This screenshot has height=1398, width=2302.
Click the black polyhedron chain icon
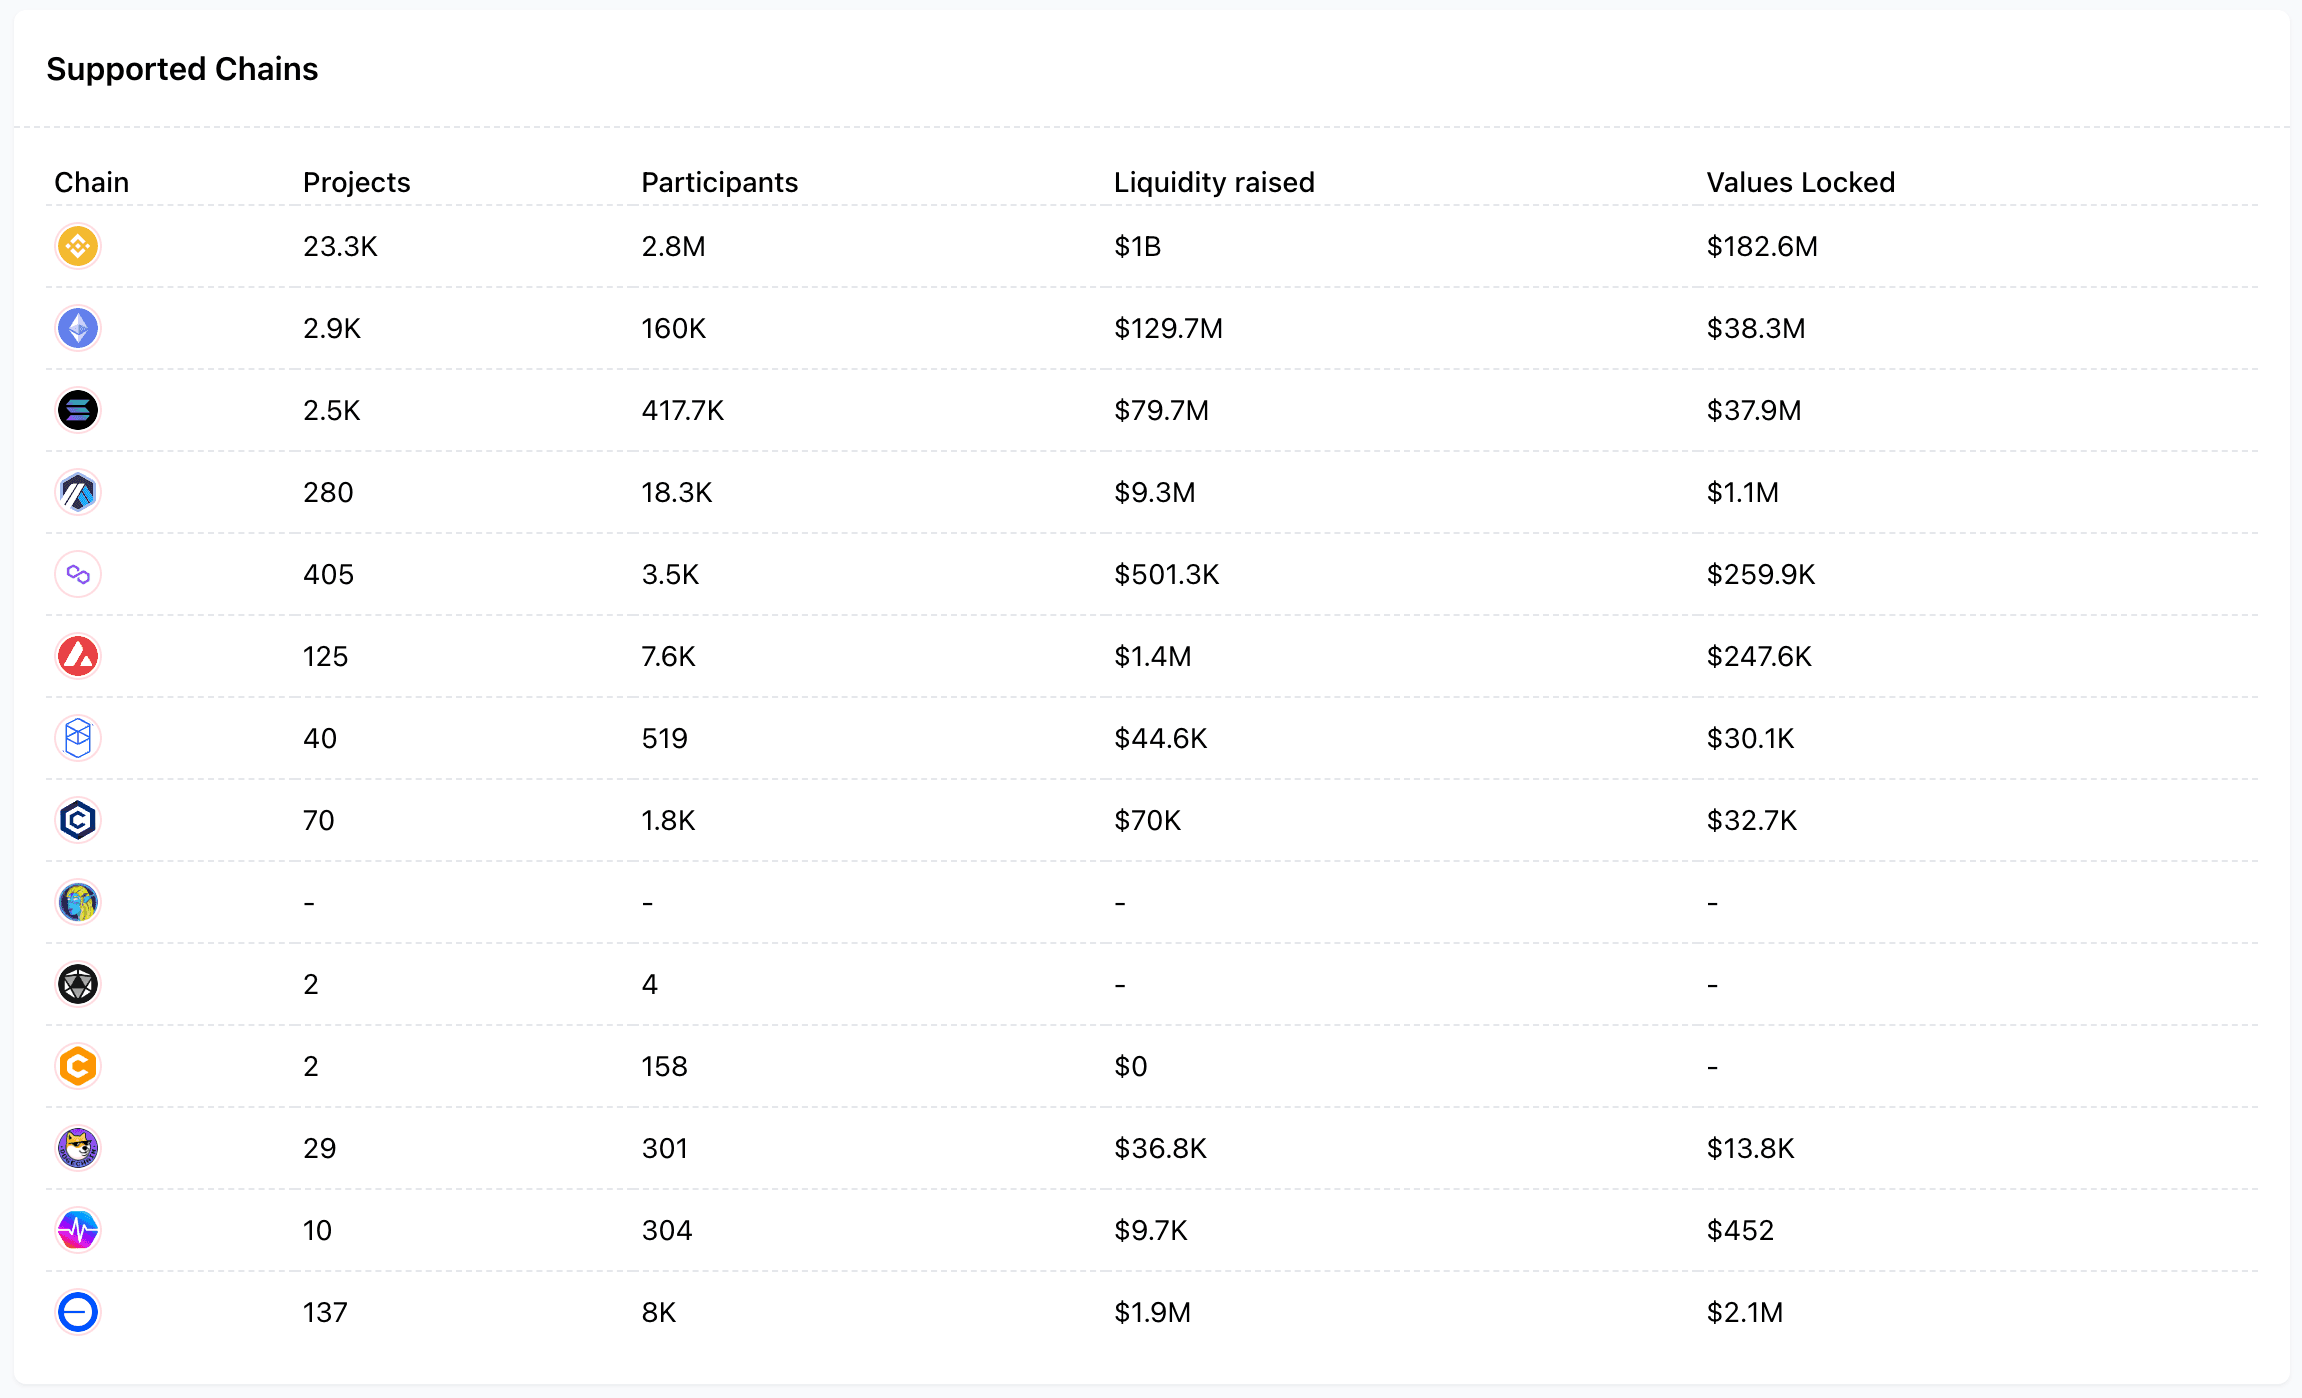point(78,984)
